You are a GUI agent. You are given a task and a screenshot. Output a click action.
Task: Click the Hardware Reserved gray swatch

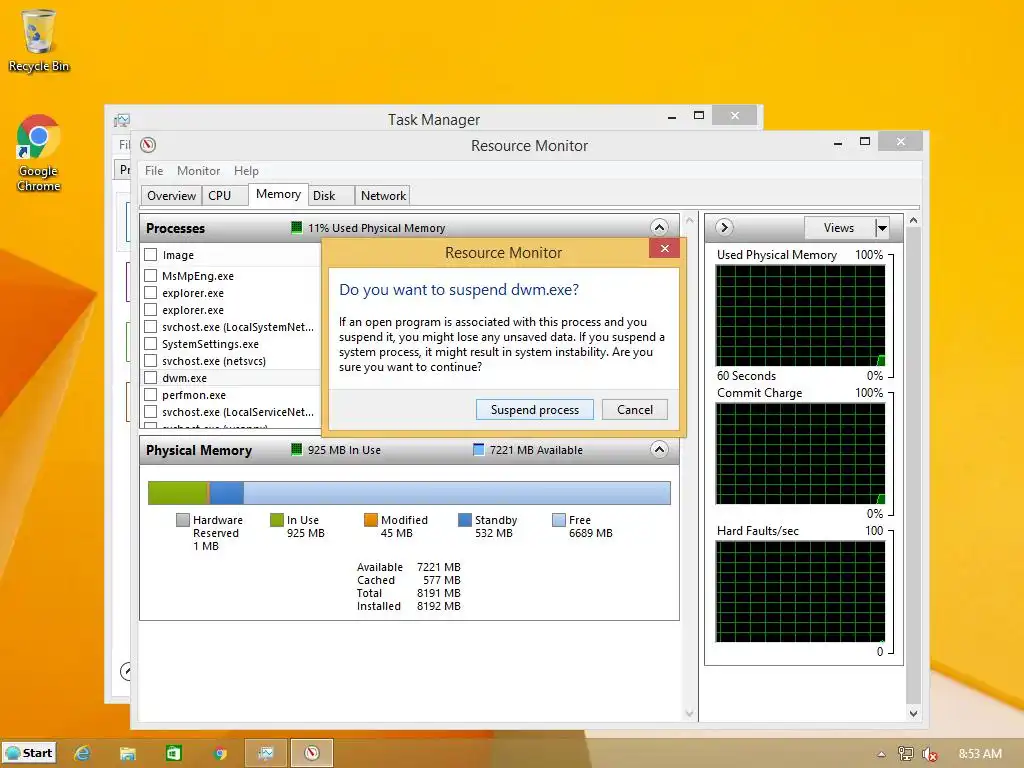coord(183,520)
